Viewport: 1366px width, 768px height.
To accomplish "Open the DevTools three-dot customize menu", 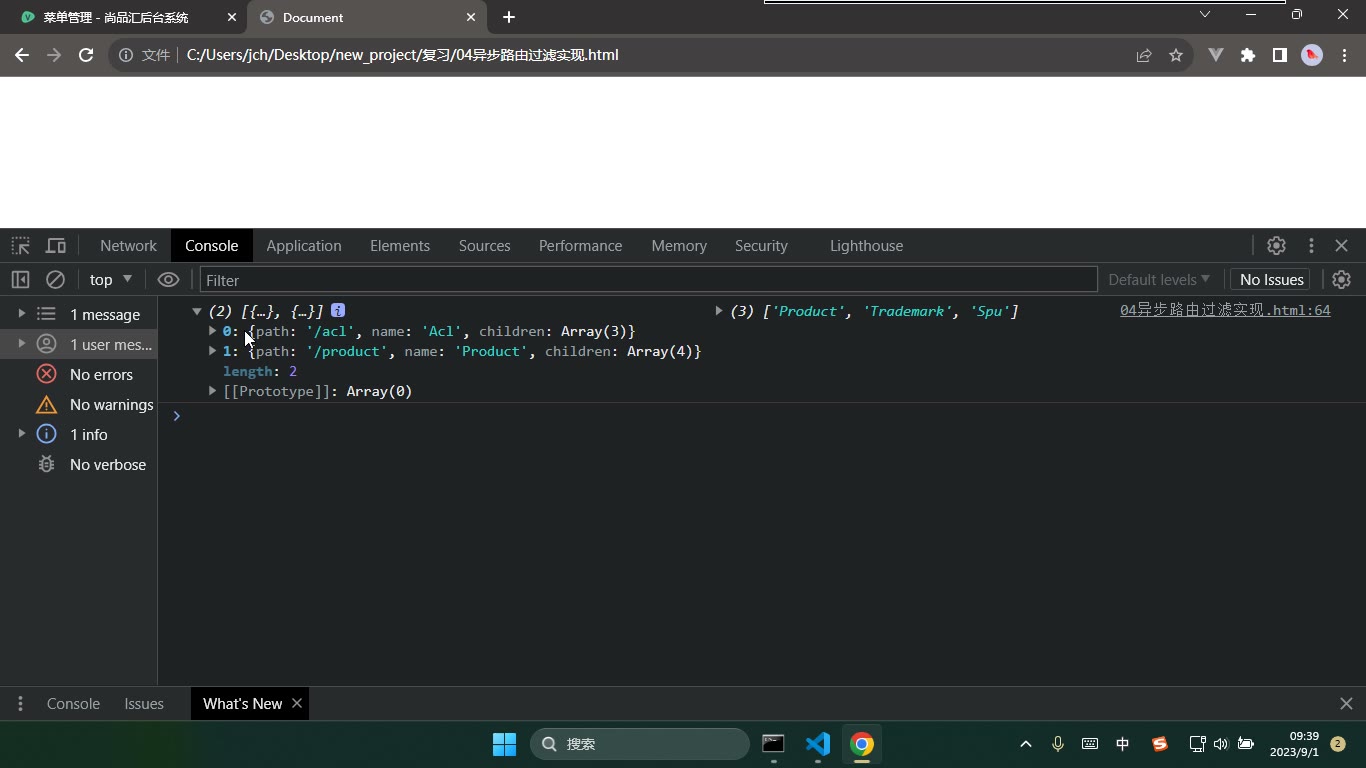I will [1311, 246].
